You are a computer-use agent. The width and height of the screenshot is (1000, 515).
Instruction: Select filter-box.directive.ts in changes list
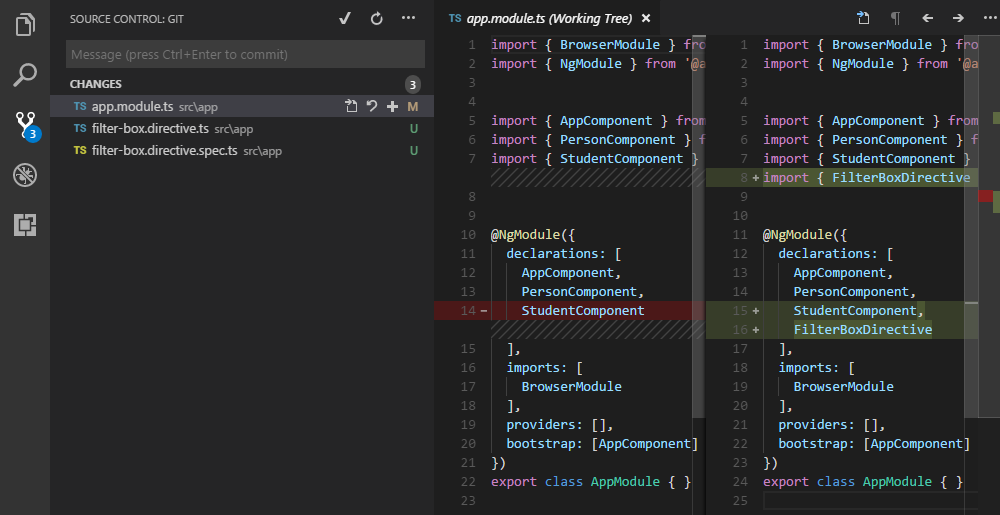pyautogui.click(x=150, y=128)
